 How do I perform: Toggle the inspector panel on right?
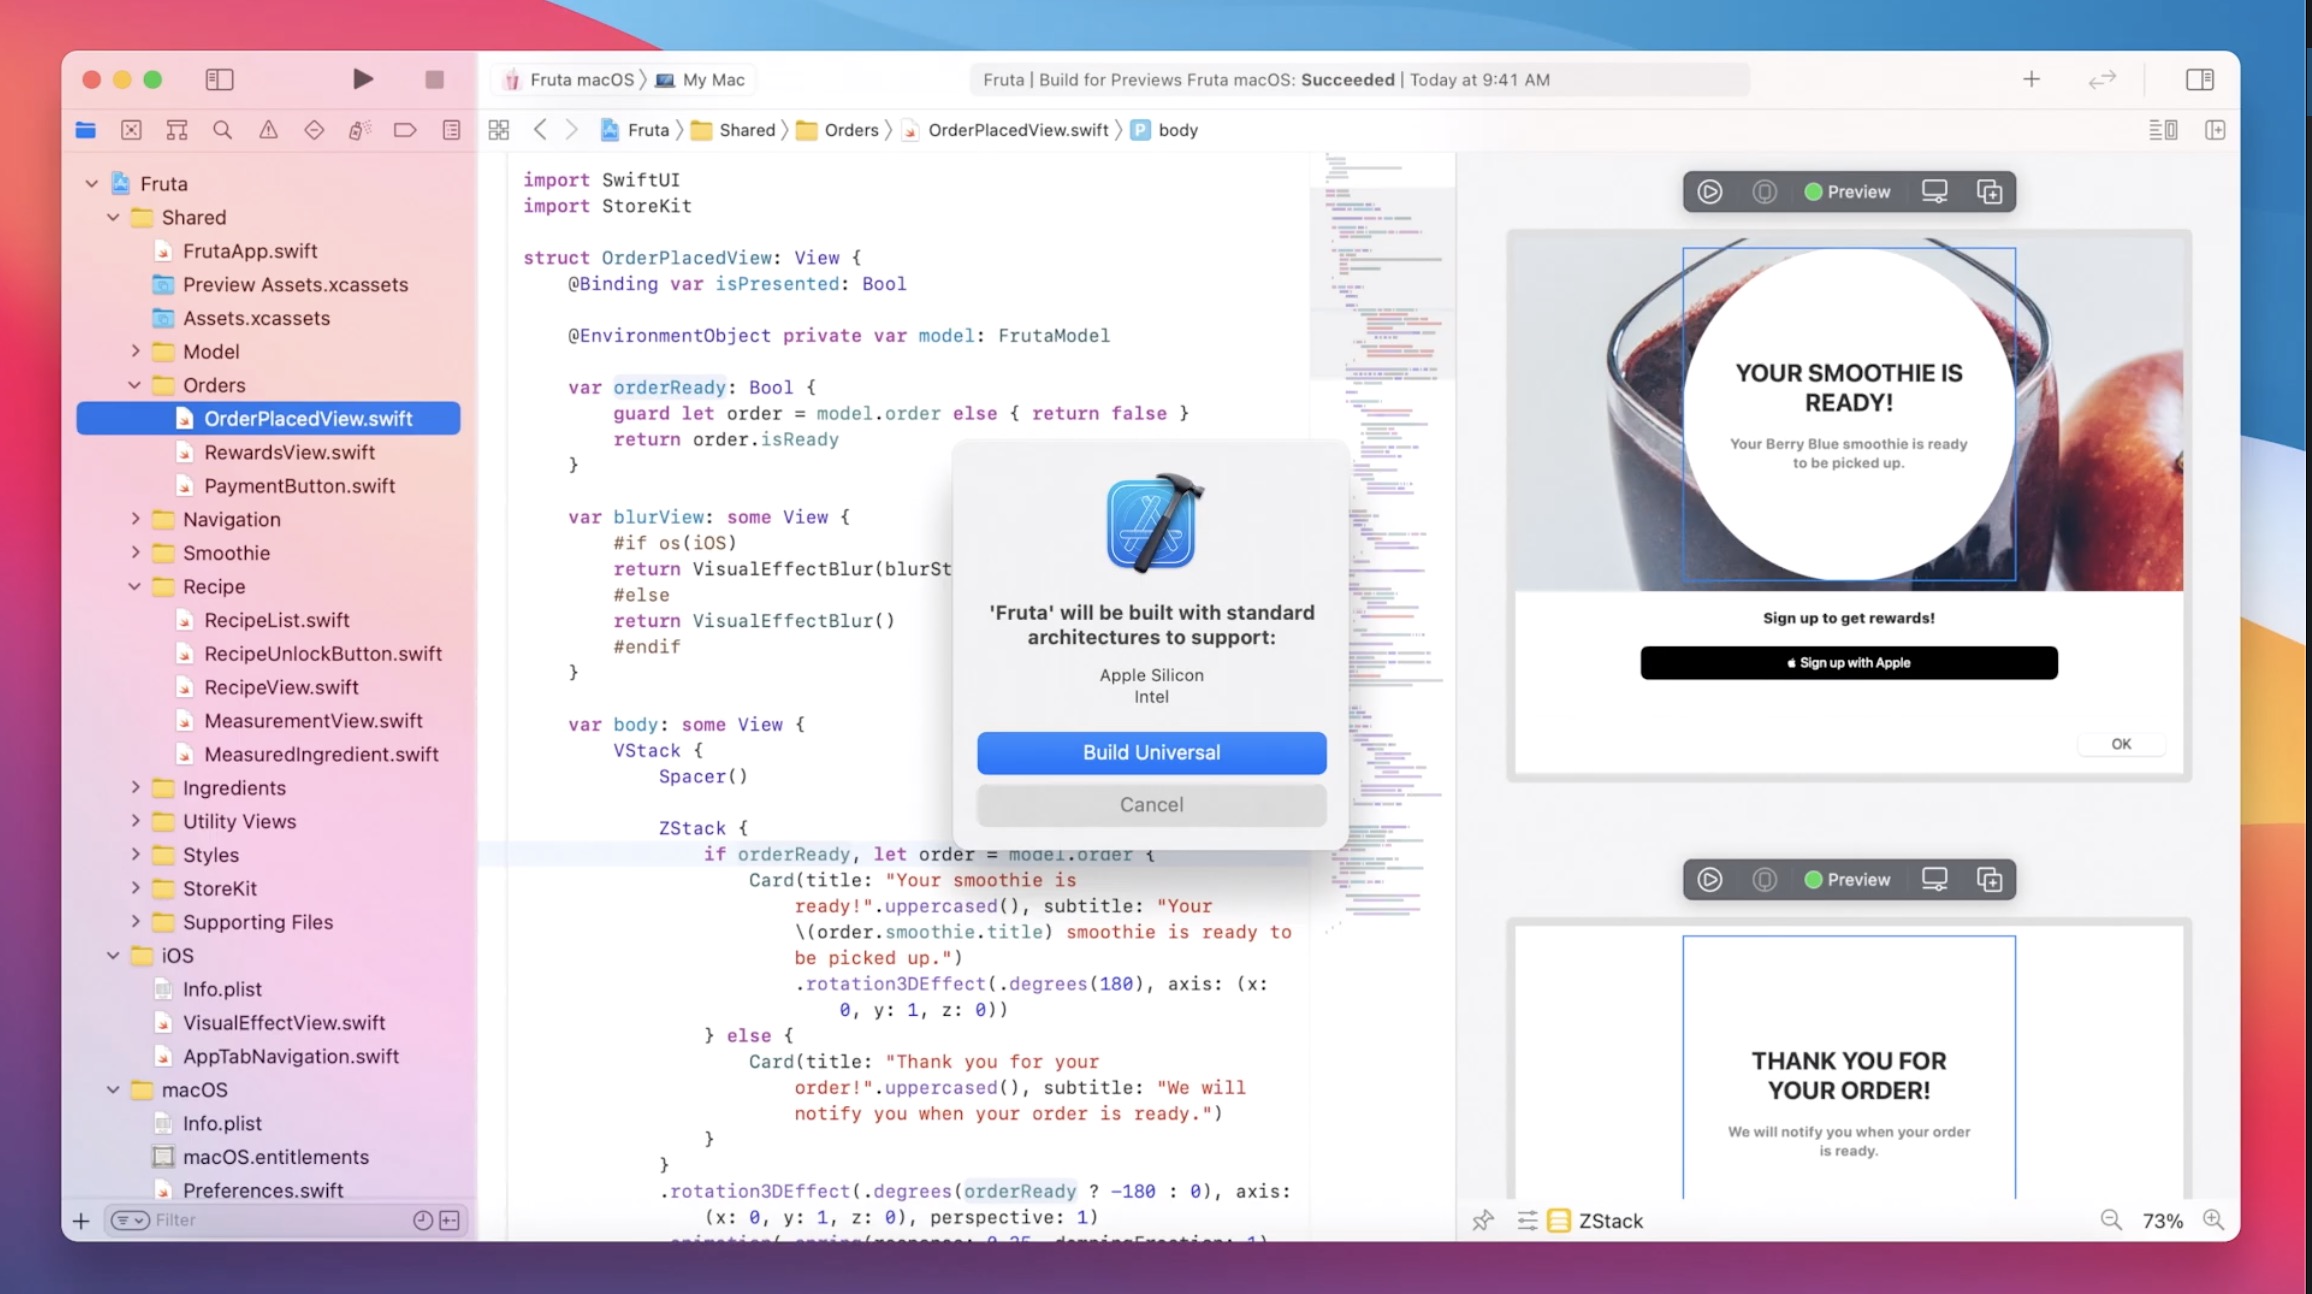click(2199, 79)
